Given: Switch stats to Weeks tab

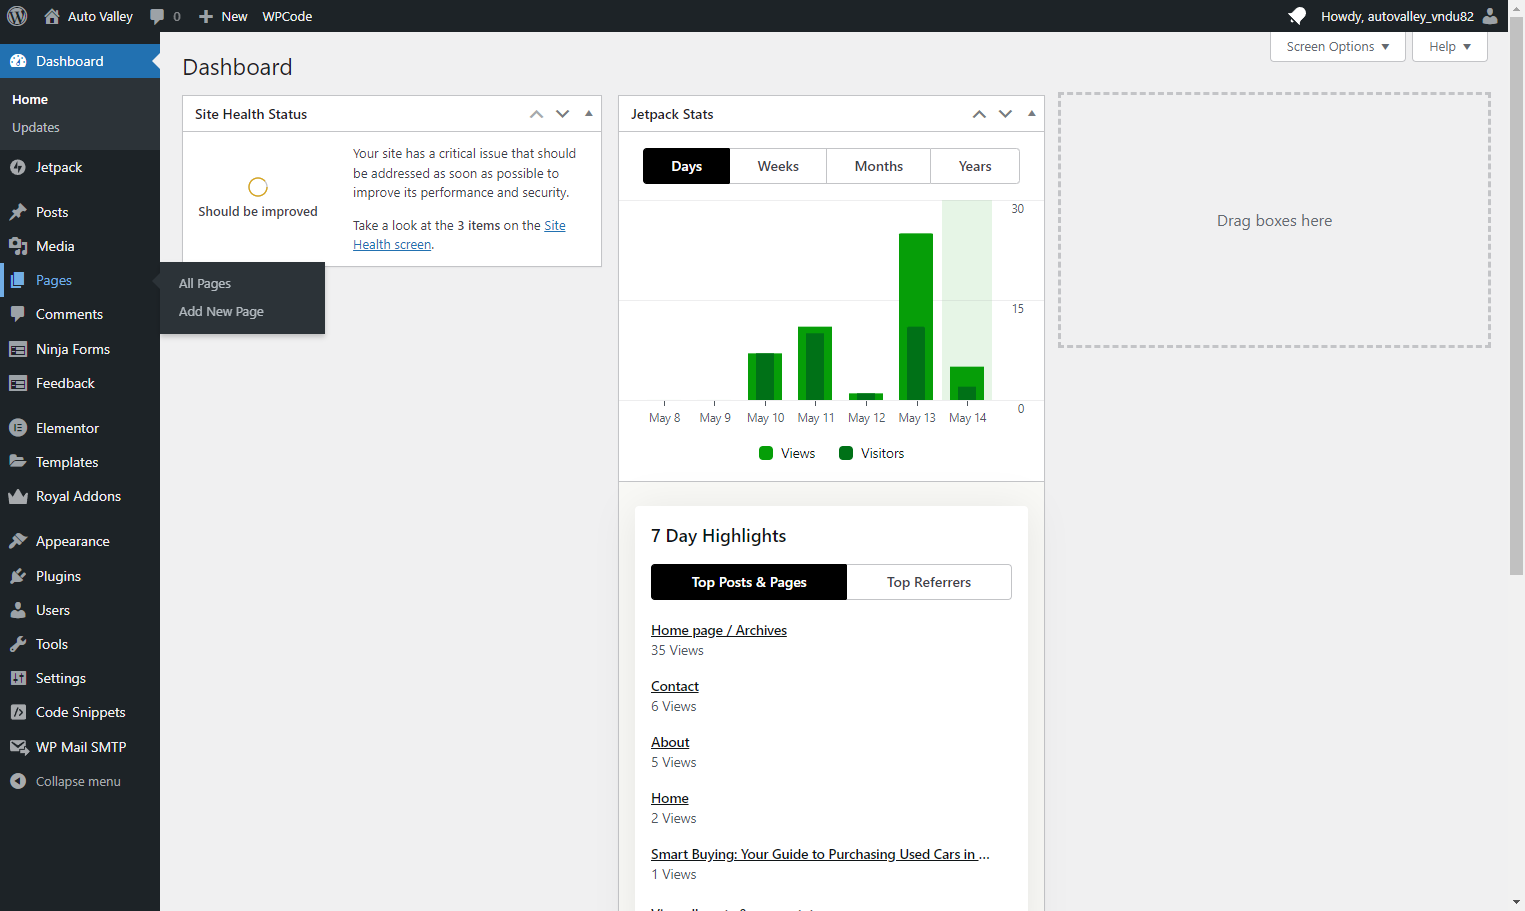Looking at the screenshot, I should [778, 166].
